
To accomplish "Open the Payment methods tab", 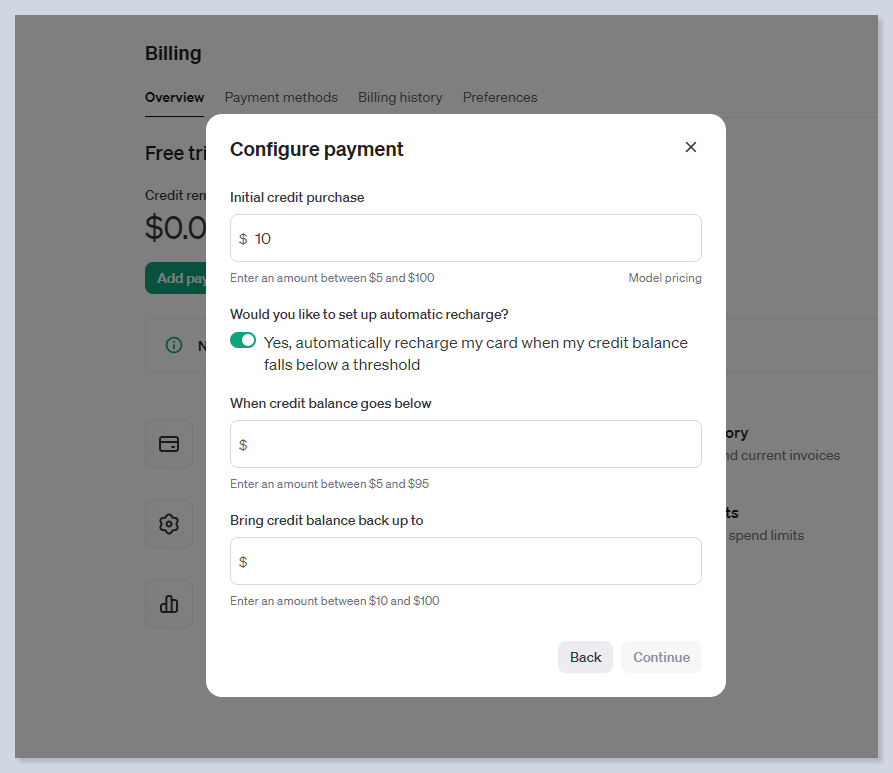I will point(281,98).
